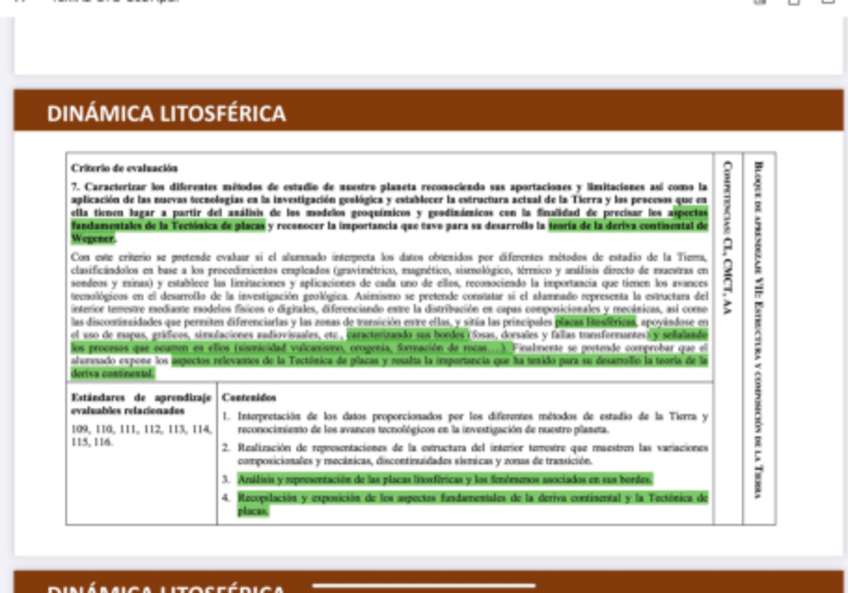Screen dimensions: 848x593
Task: Click the 'Contenidos' column heading
Action: coord(249,398)
